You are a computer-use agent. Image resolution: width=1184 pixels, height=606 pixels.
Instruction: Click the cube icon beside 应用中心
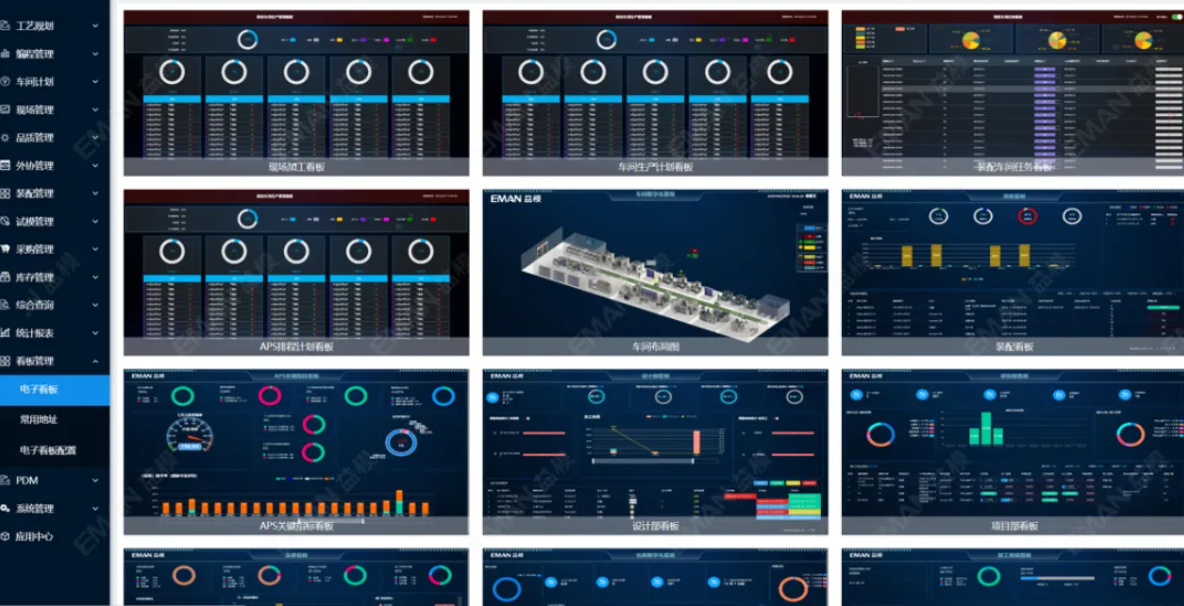(5, 537)
